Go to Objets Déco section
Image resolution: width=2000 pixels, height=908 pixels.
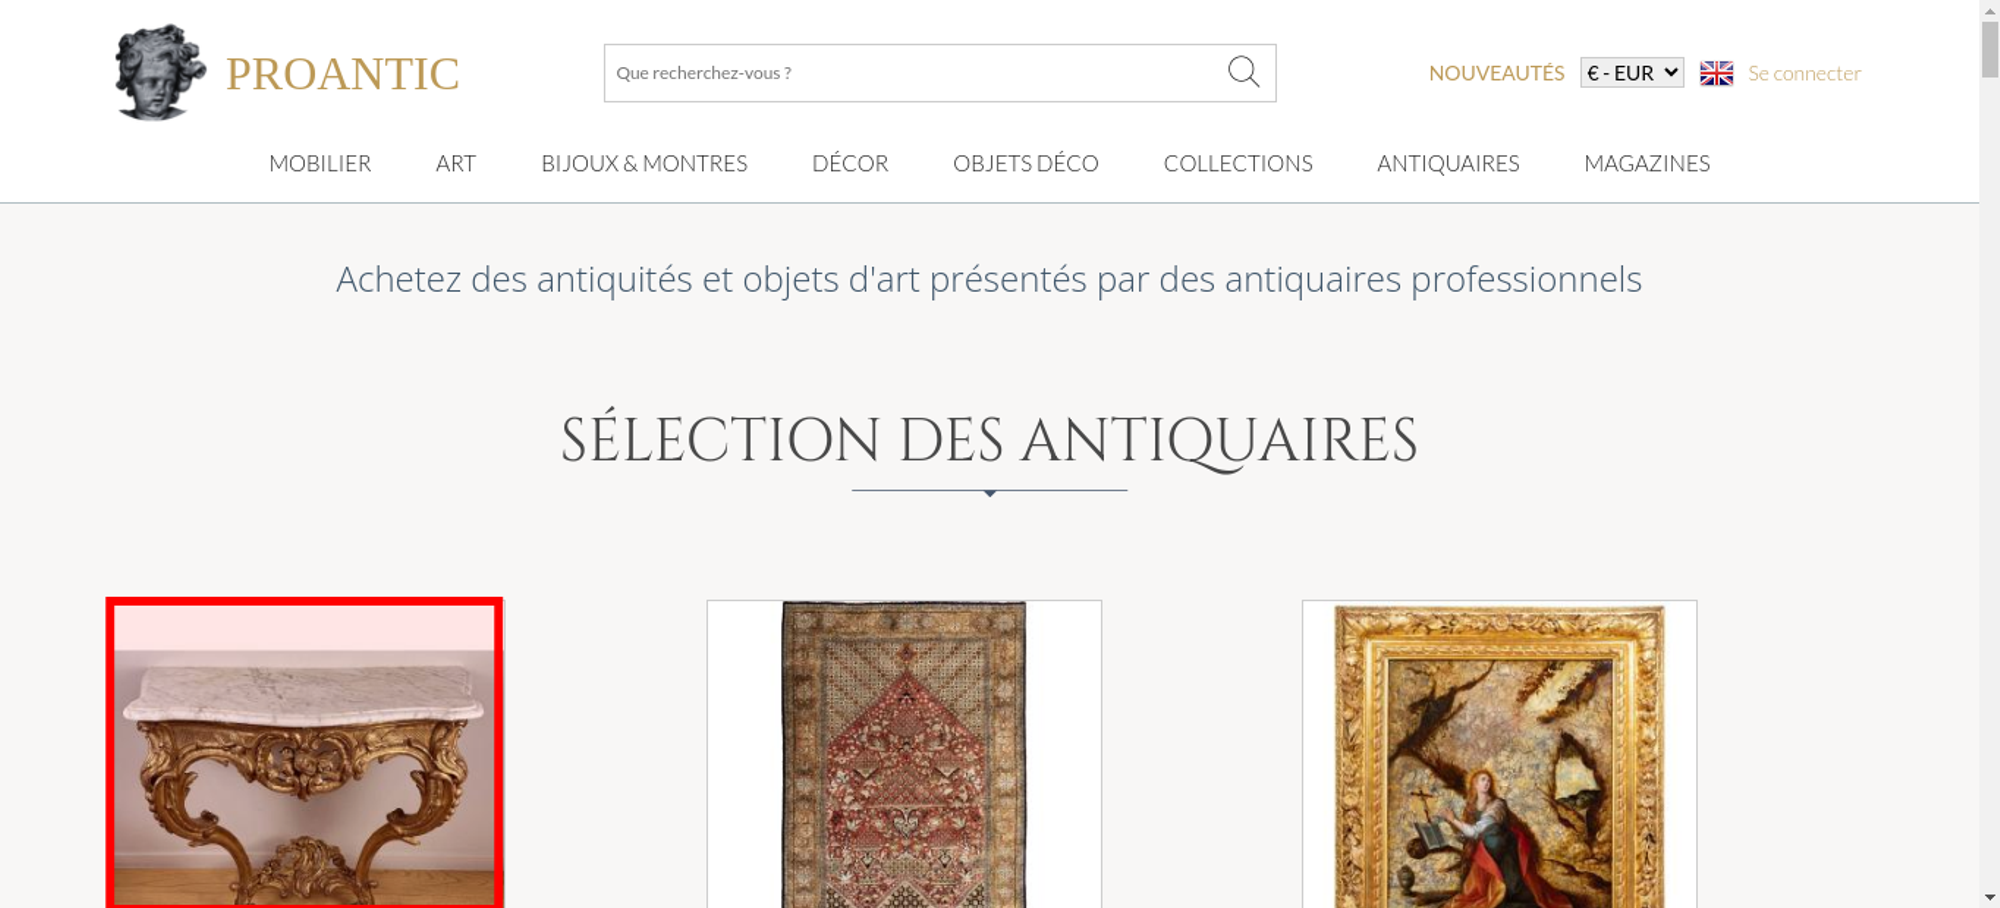pos(1025,163)
